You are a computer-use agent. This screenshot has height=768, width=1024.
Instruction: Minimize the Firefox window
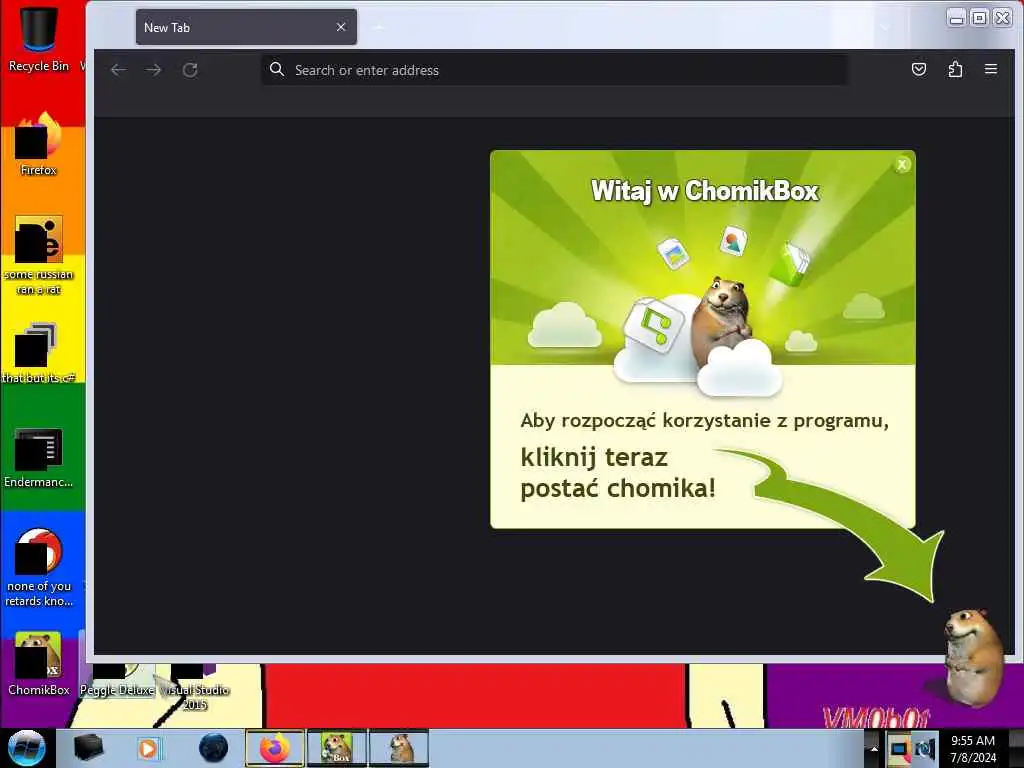957,18
